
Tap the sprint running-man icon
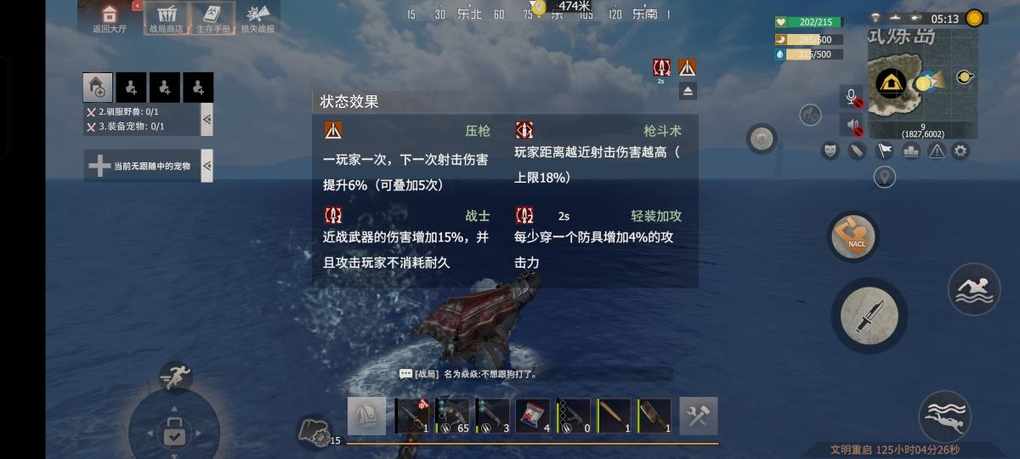coord(175,377)
